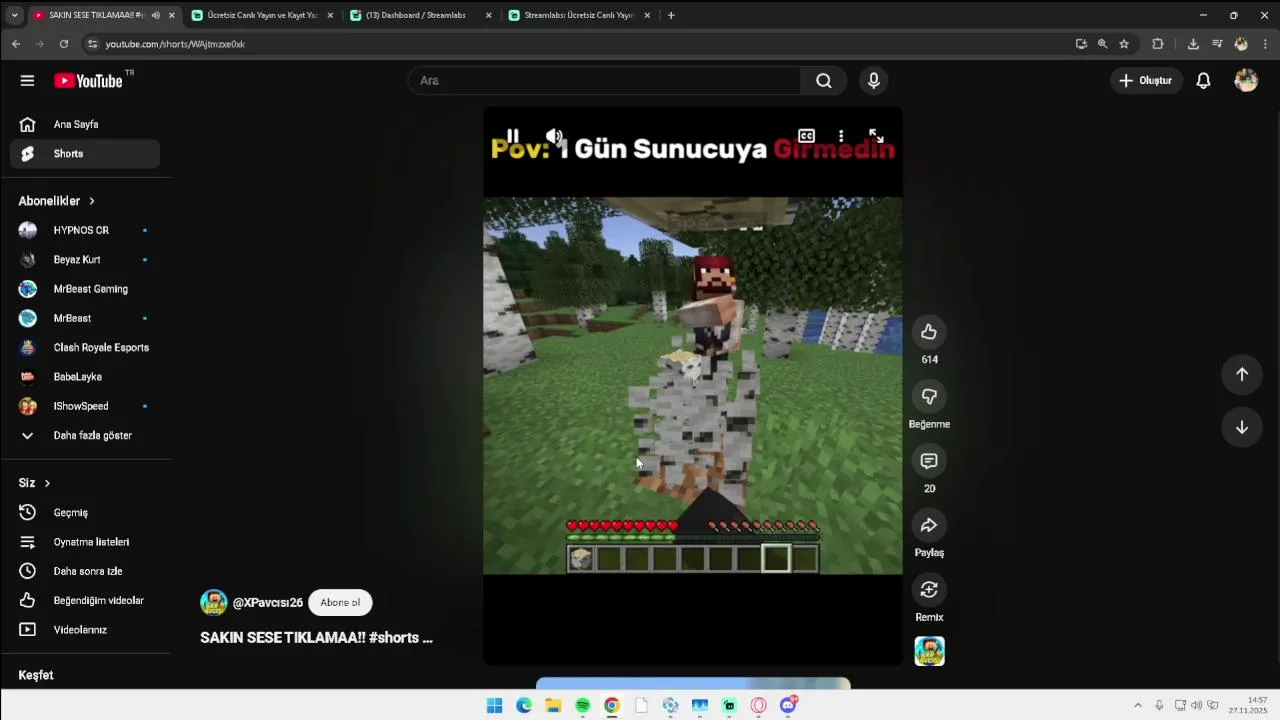The width and height of the screenshot is (1280, 720).
Task: Open a new browser tab
Action: [x=671, y=15]
